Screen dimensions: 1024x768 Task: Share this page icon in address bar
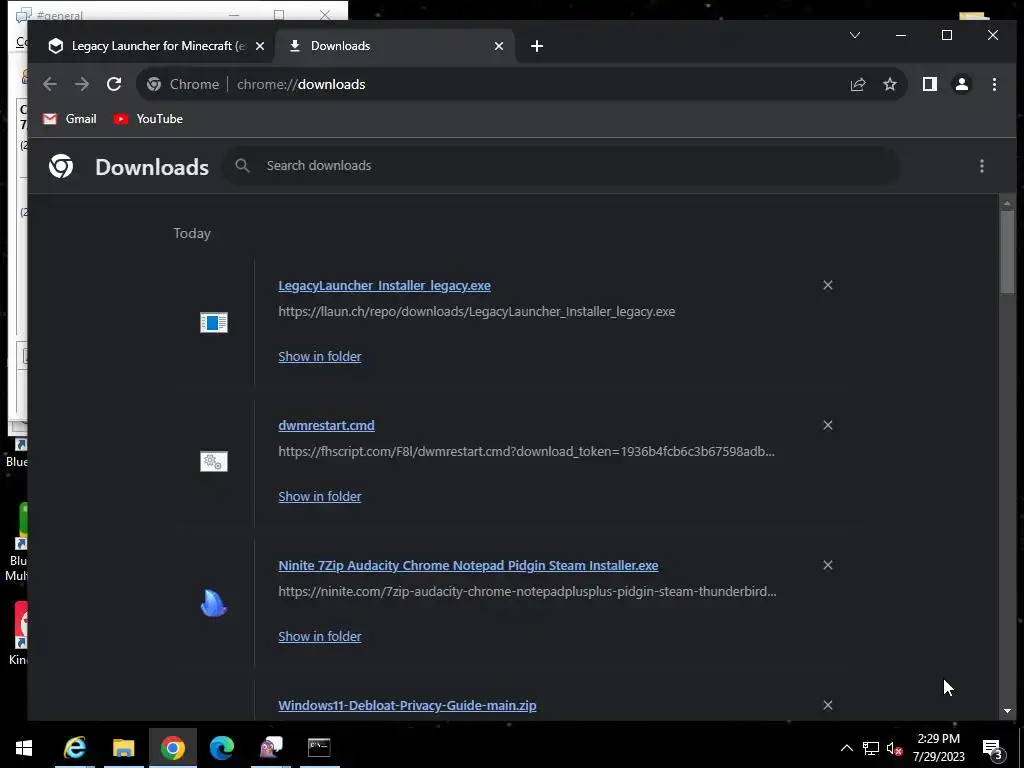coord(857,84)
